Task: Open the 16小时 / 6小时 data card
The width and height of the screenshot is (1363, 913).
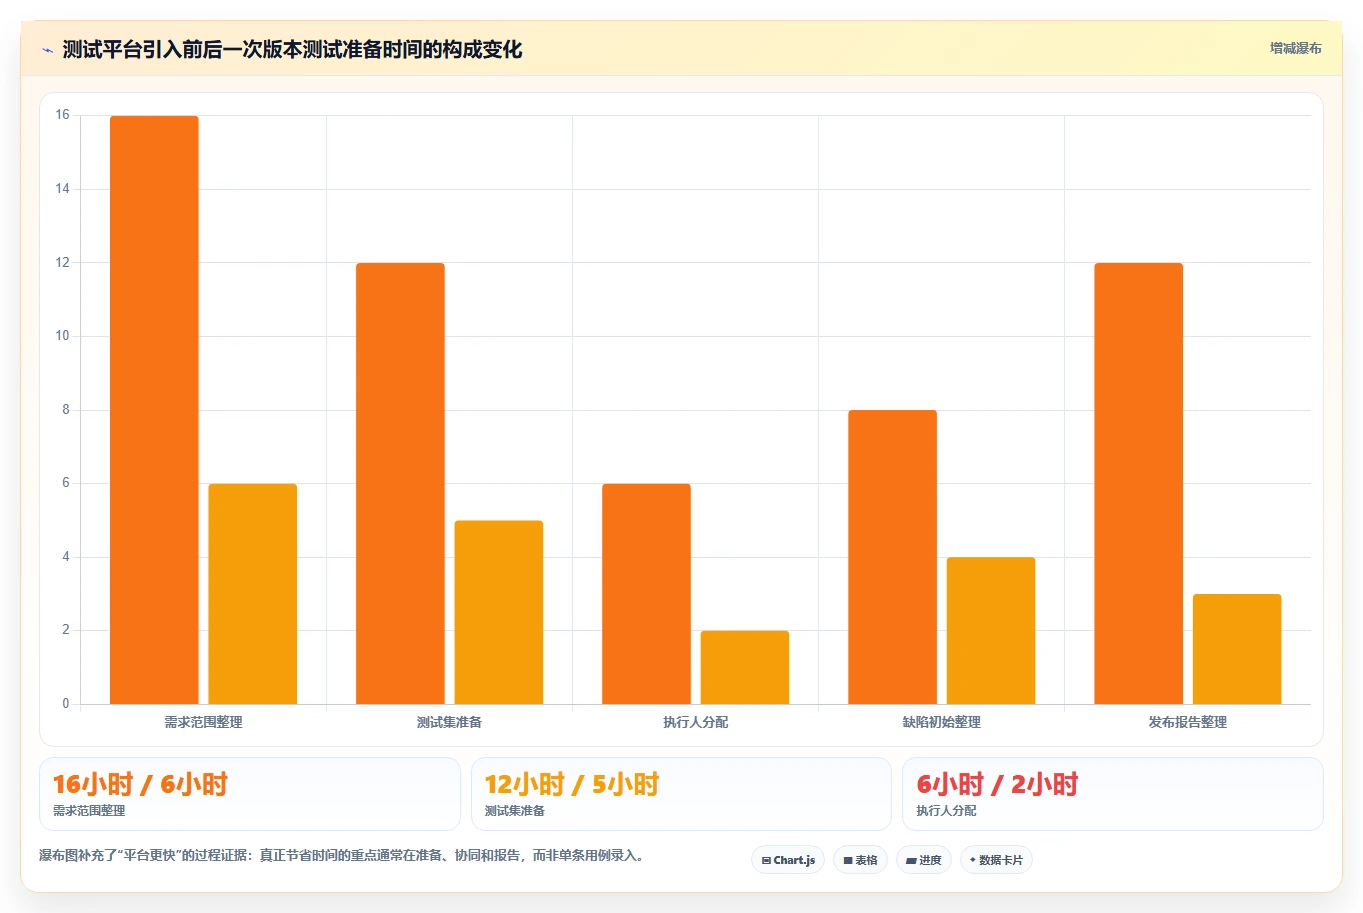Action: 249,794
